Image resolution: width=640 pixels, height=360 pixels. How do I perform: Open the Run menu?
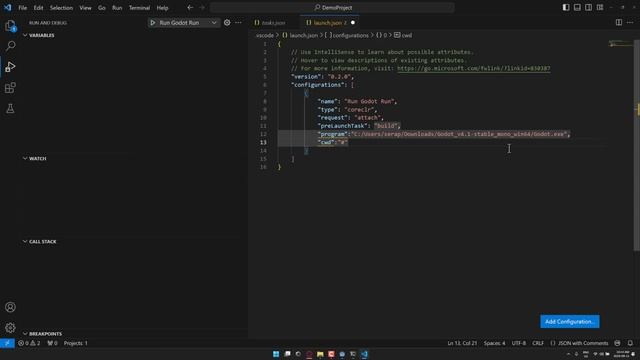[117, 8]
